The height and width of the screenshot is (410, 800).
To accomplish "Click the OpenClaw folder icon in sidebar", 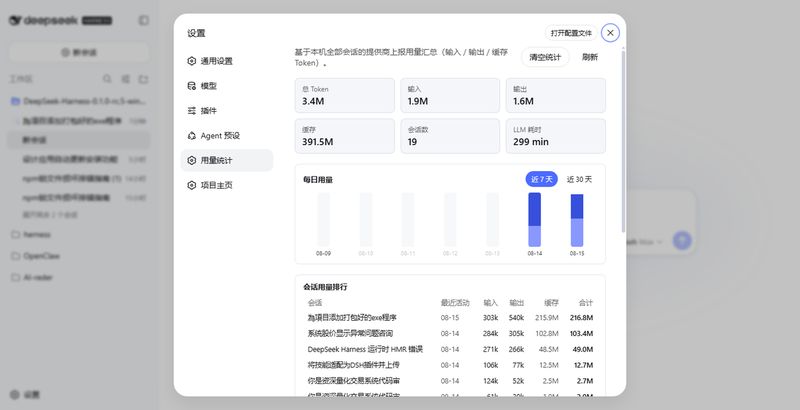I will click(15, 256).
